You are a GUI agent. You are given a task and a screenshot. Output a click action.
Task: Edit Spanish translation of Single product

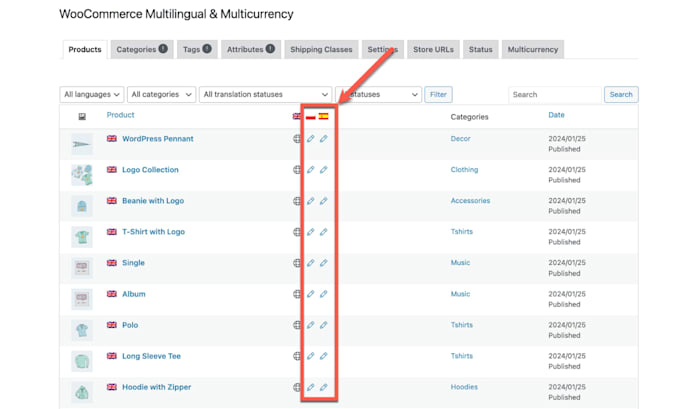(x=324, y=263)
